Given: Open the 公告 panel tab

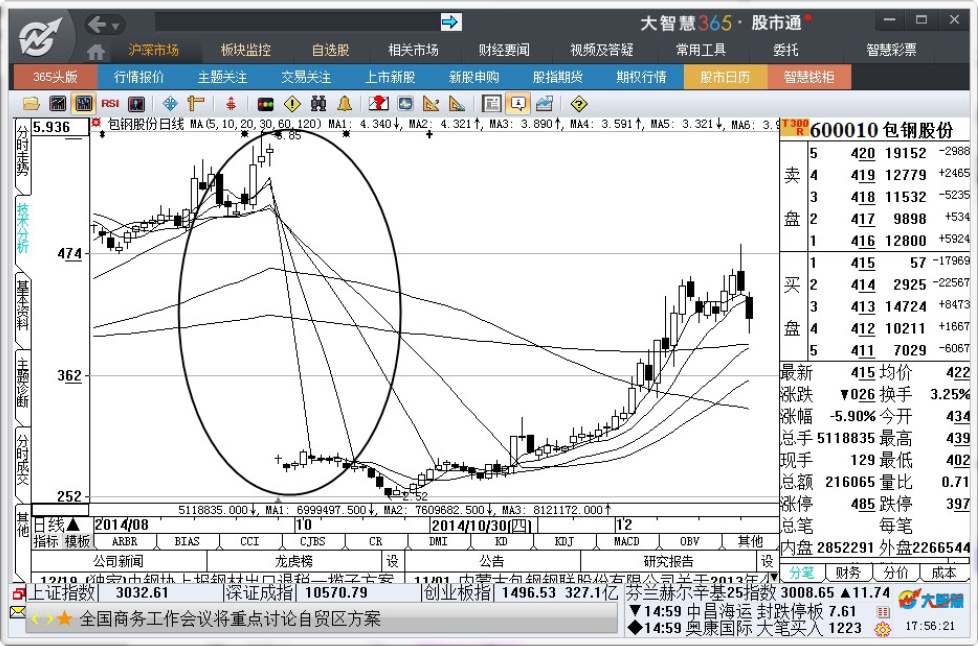Looking at the screenshot, I should click(492, 561).
